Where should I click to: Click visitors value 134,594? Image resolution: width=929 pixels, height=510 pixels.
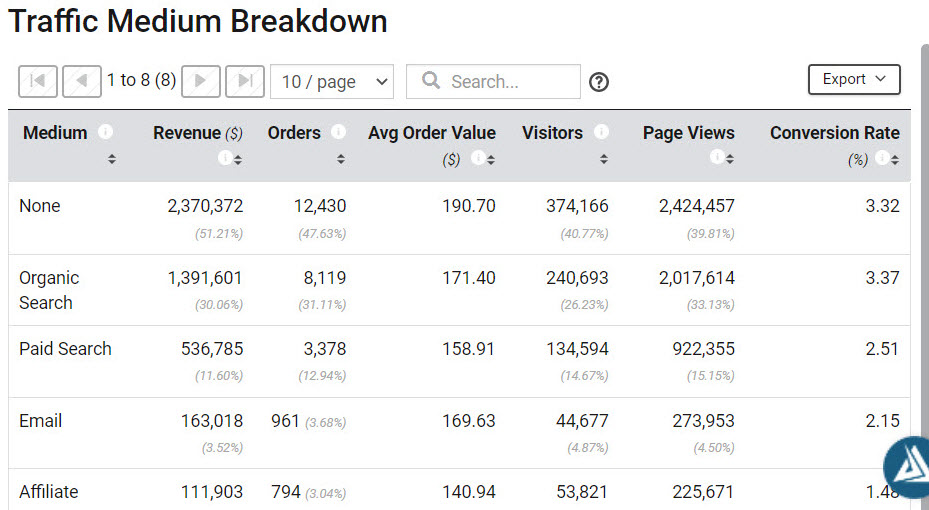(x=577, y=348)
